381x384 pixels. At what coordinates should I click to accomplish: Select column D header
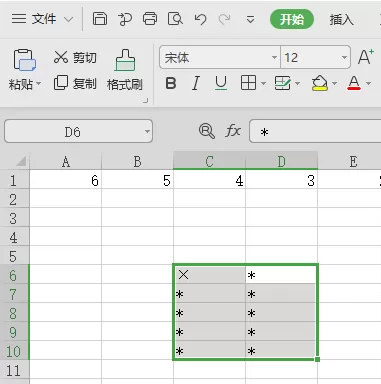click(x=281, y=162)
